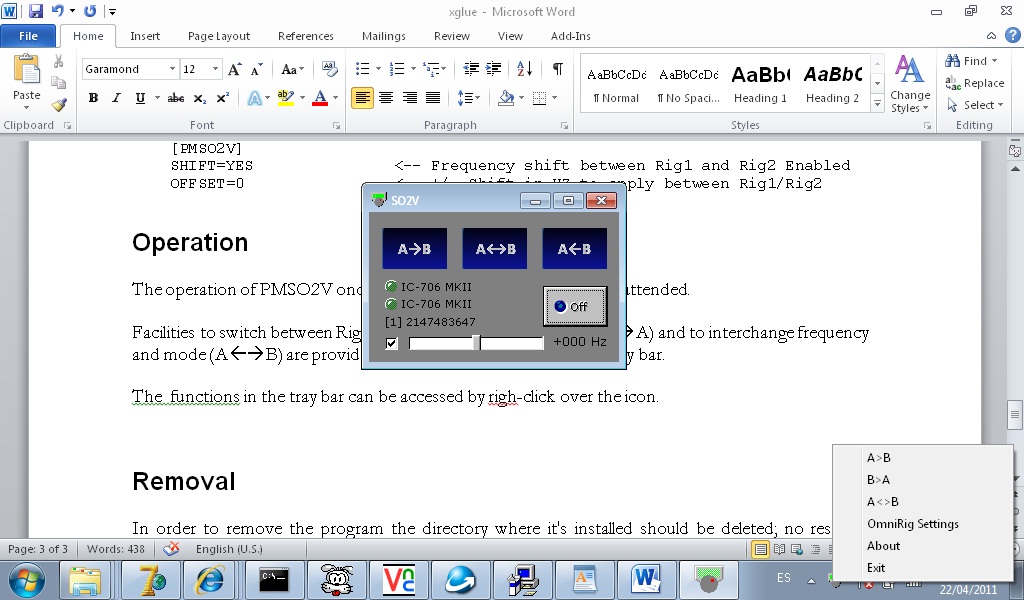The height and width of the screenshot is (600, 1024).
Task: Switch to Web Layout view
Action: pyautogui.click(x=797, y=549)
